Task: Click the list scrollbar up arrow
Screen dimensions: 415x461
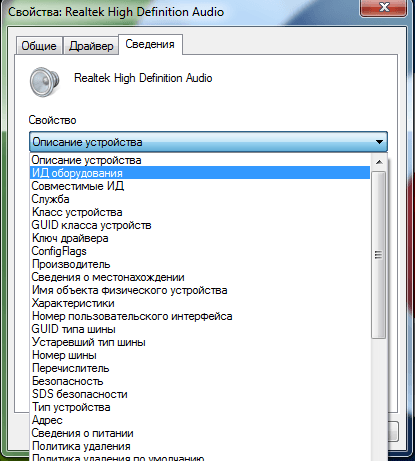Action: 379,162
